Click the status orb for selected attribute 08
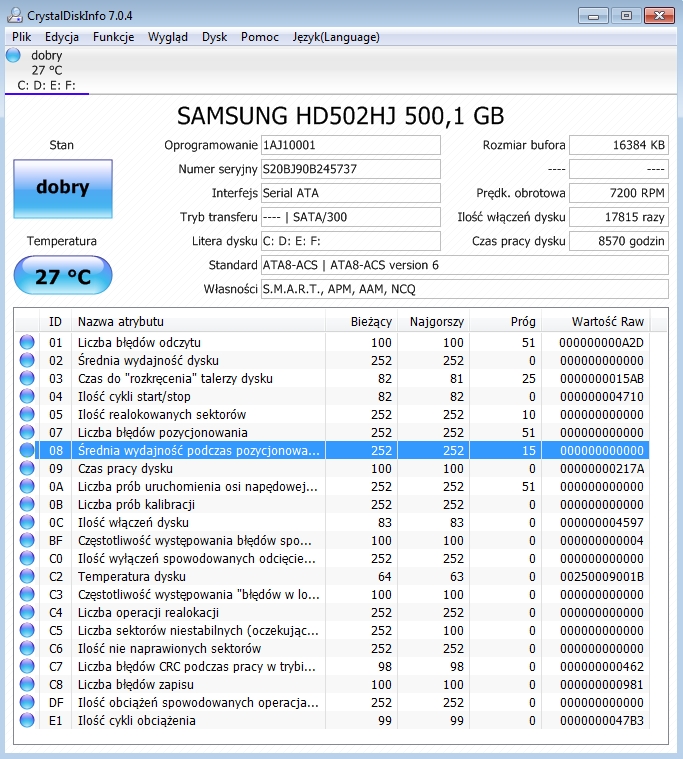The width and height of the screenshot is (683, 759). click(27, 450)
